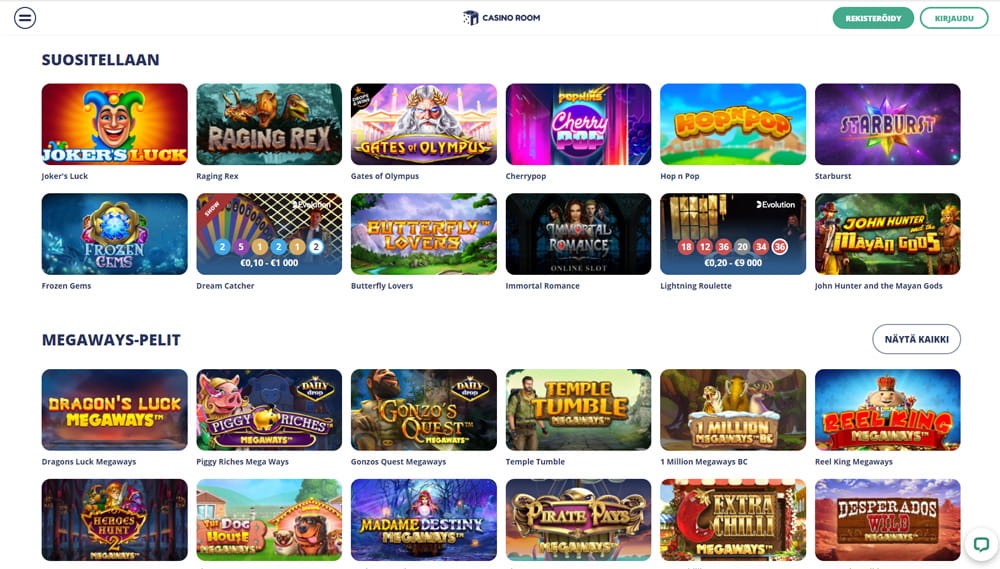The width and height of the screenshot is (1000, 569).
Task: Click the Immortal Romance text link
Action: tap(543, 286)
